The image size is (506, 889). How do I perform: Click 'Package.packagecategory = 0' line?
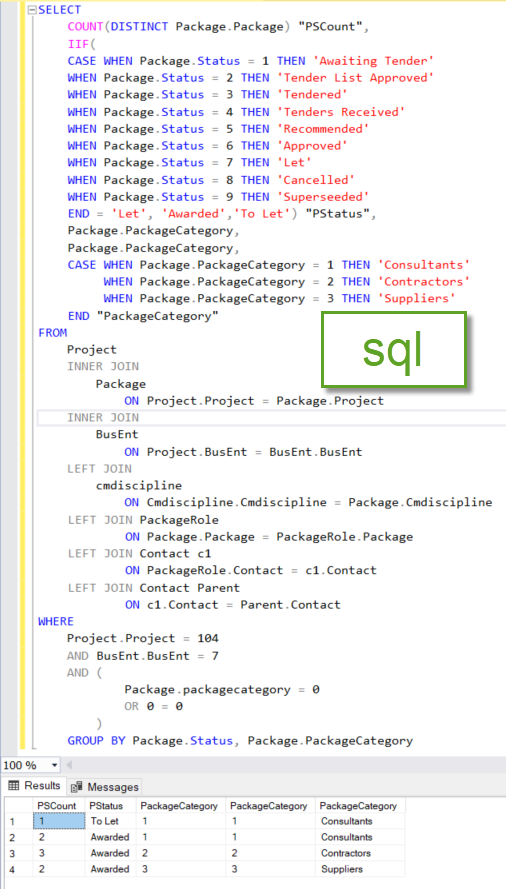[222, 689]
